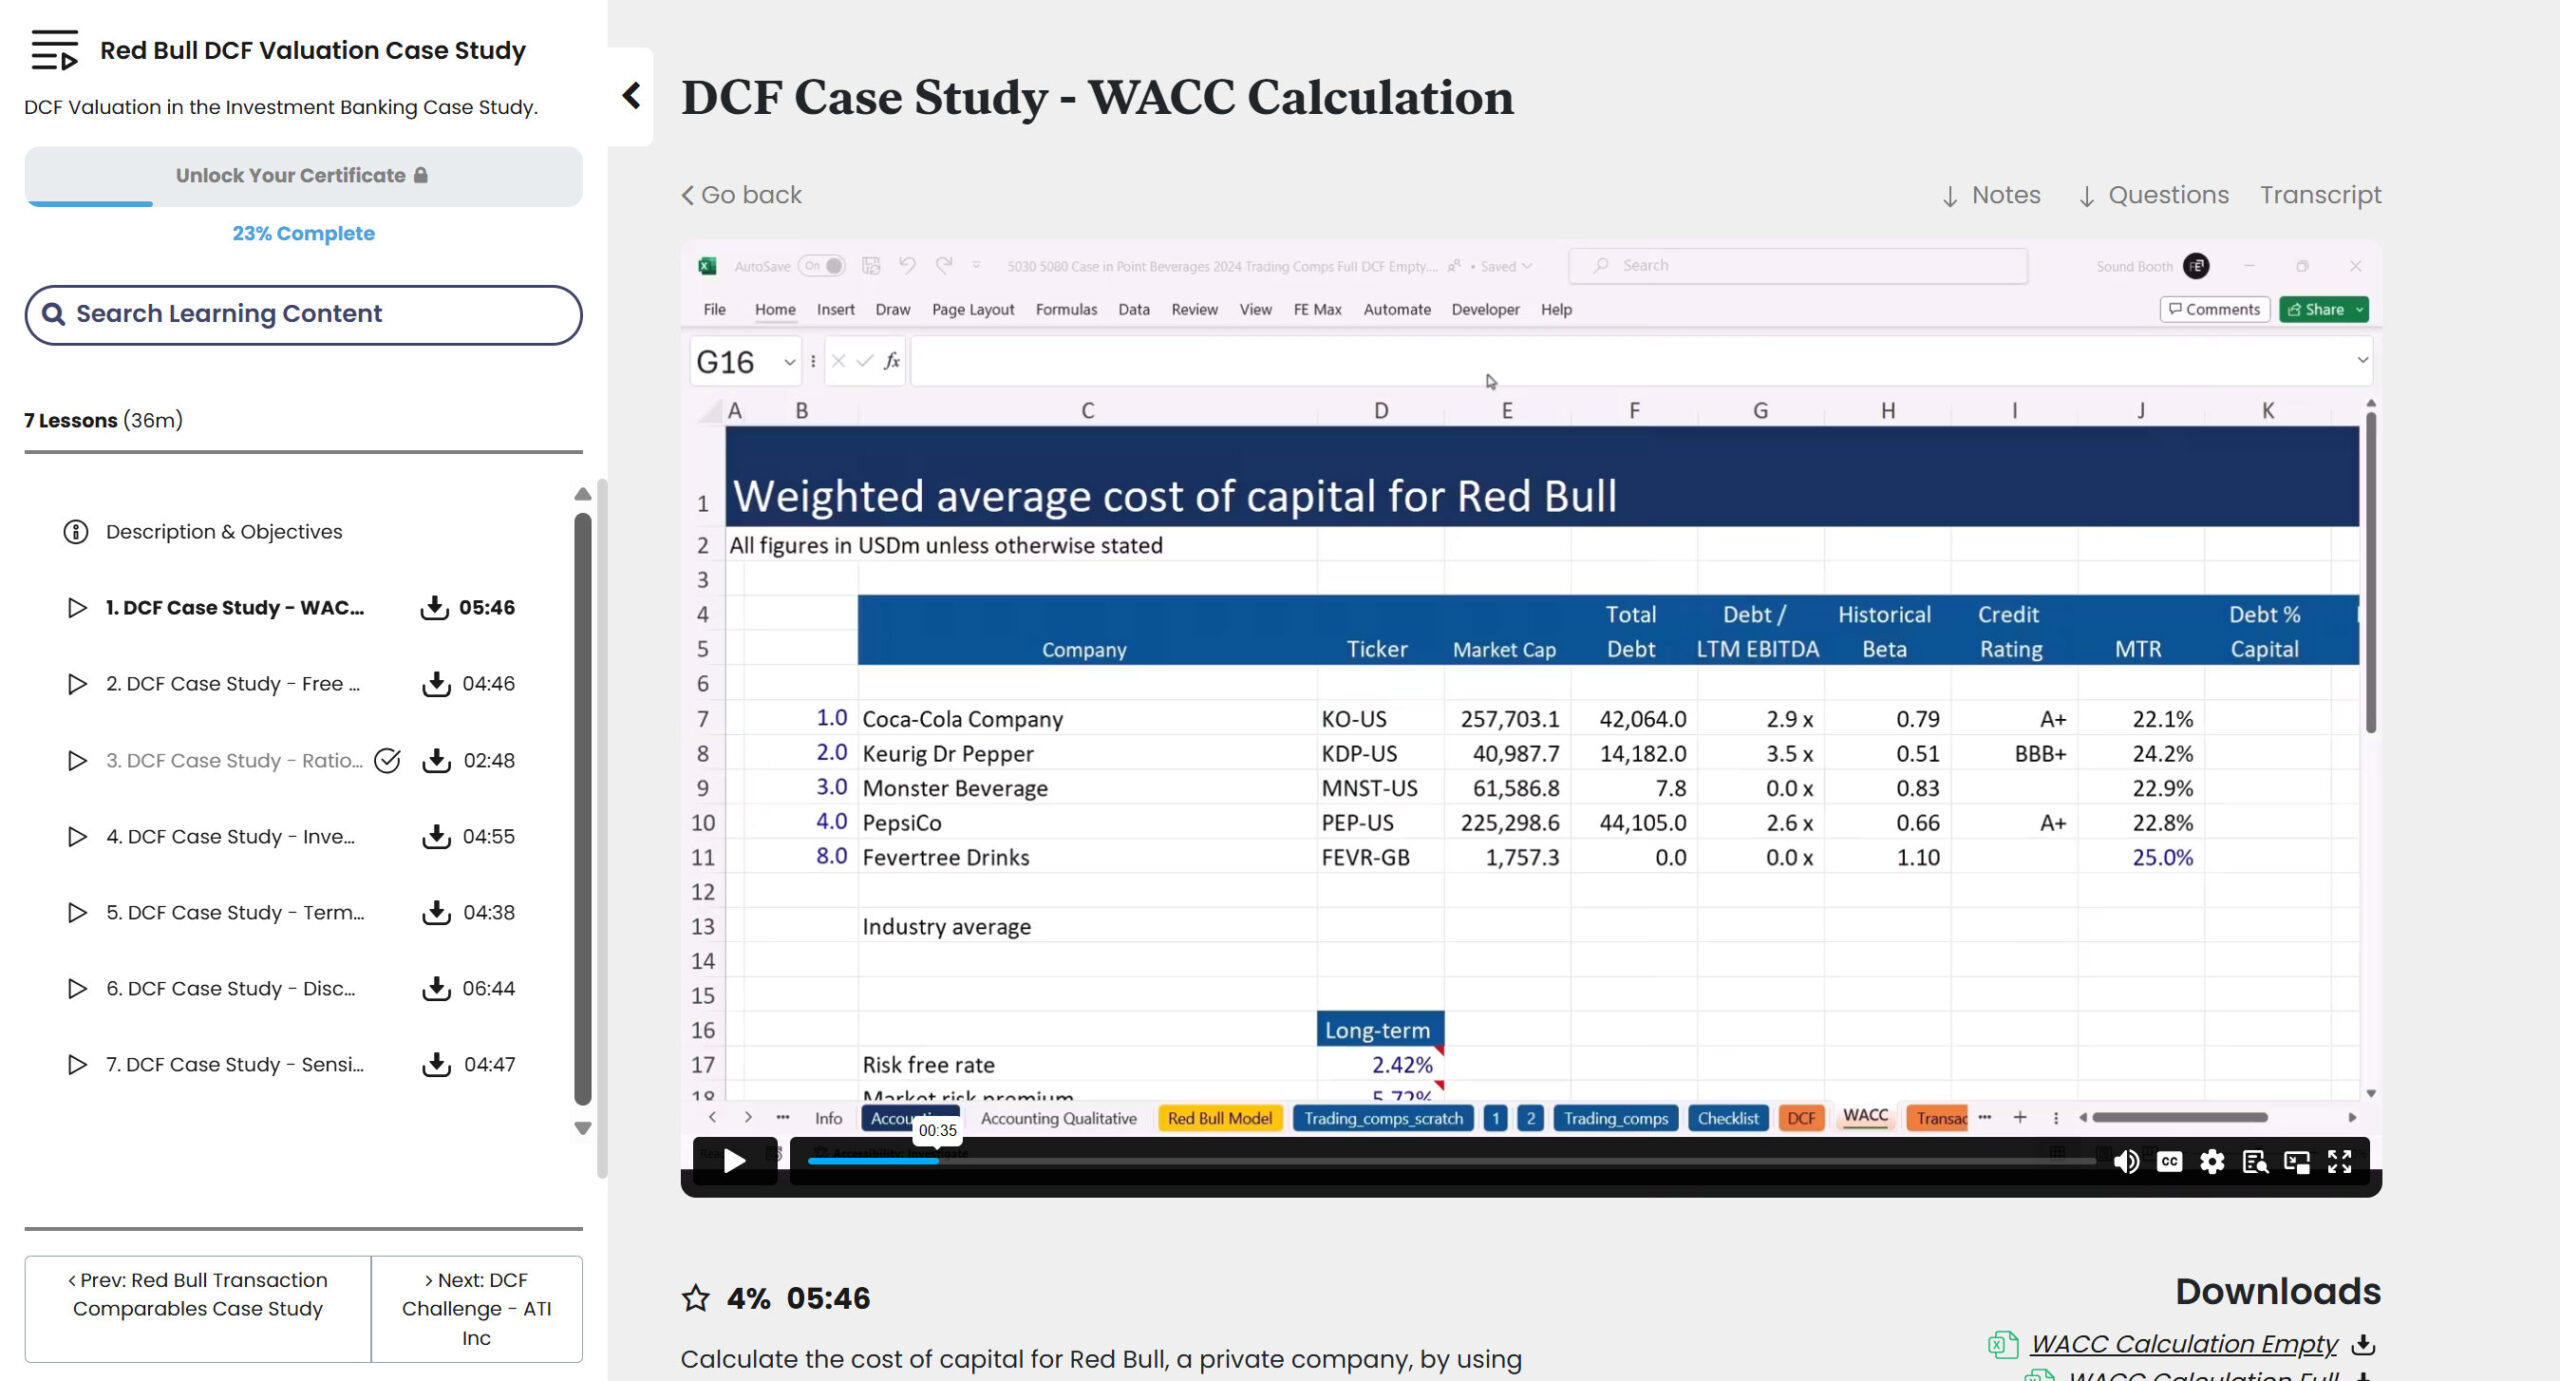This screenshot has height=1381, width=2560.
Task: Enable picture-in-picture mode
Action: (2297, 1160)
